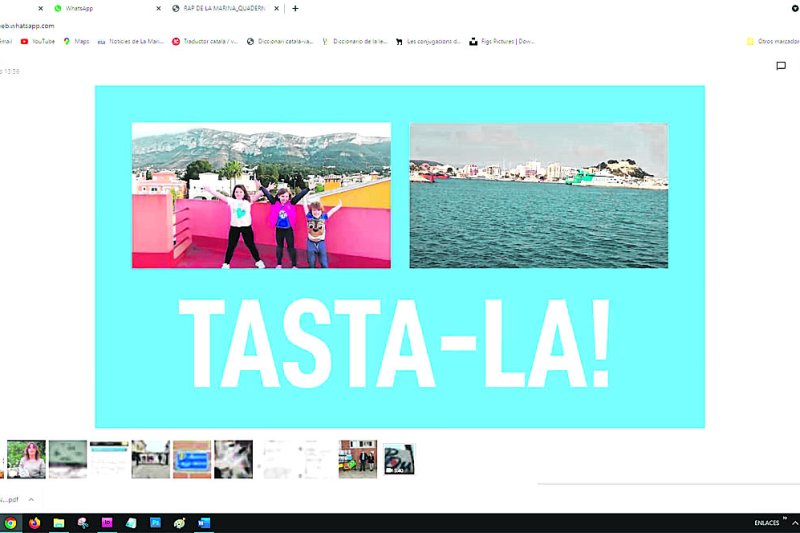Open the Otros marcadores bookmarks folder

tap(772, 41)
